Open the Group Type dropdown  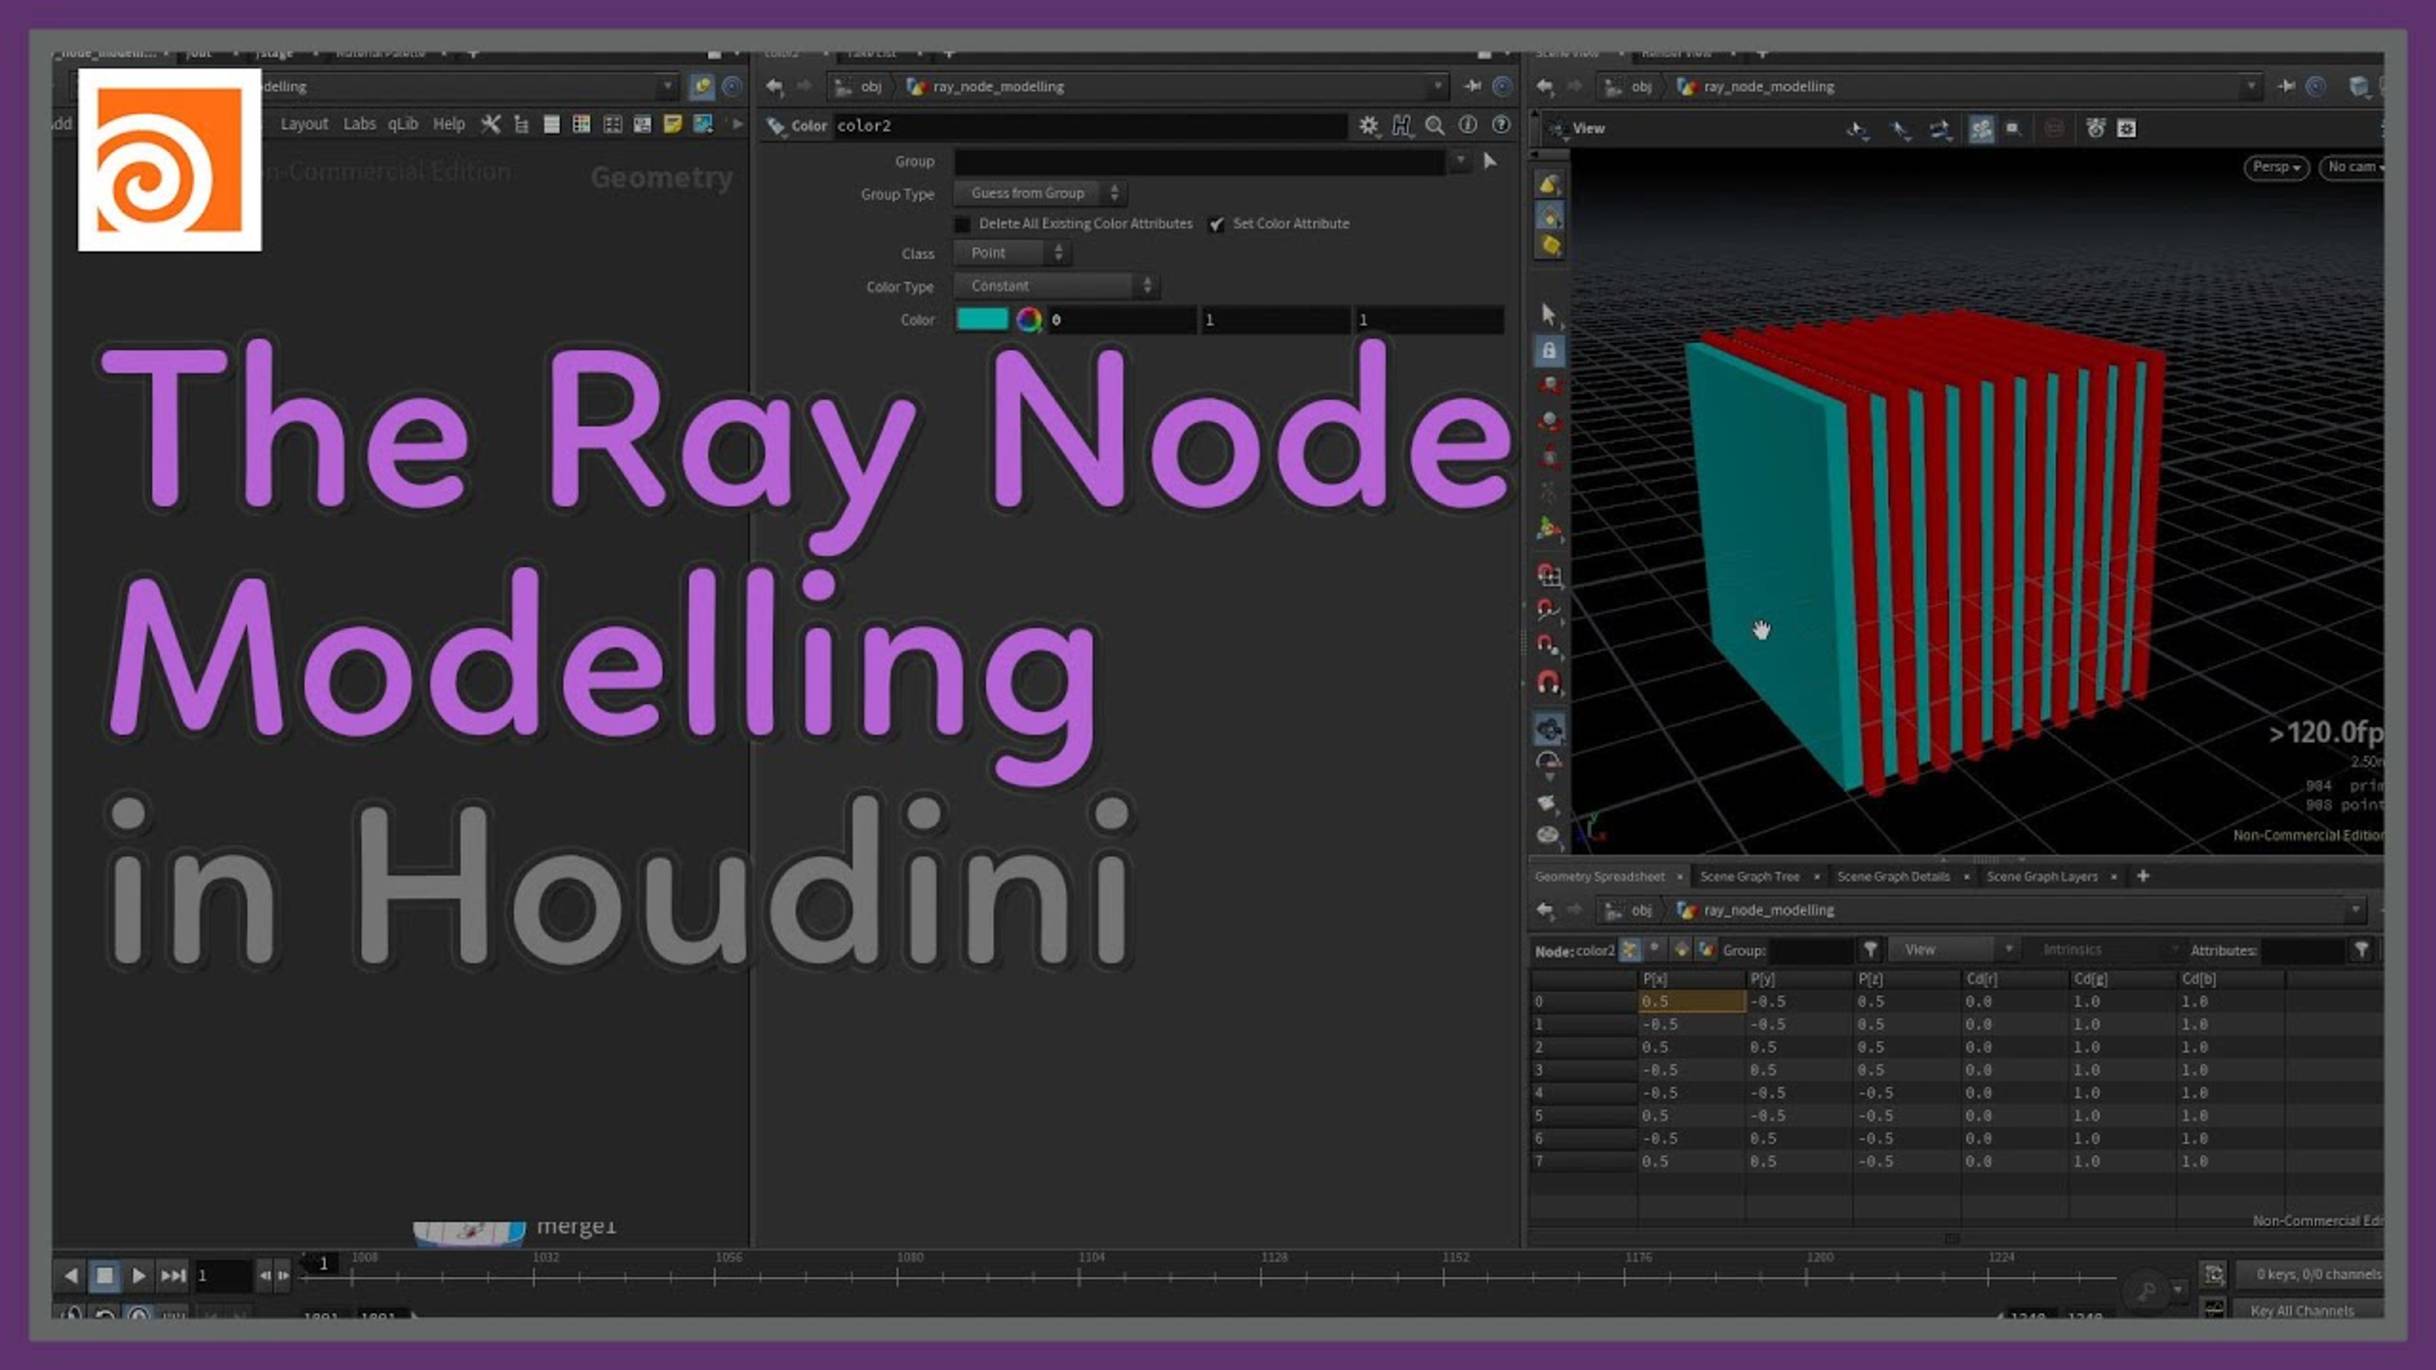click(x=1040, y=193)
